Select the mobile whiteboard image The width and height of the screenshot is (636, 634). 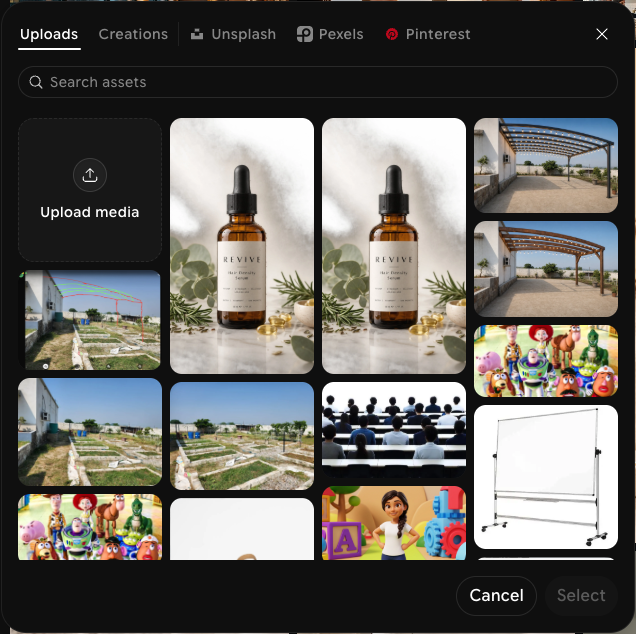tap(546, 477)
